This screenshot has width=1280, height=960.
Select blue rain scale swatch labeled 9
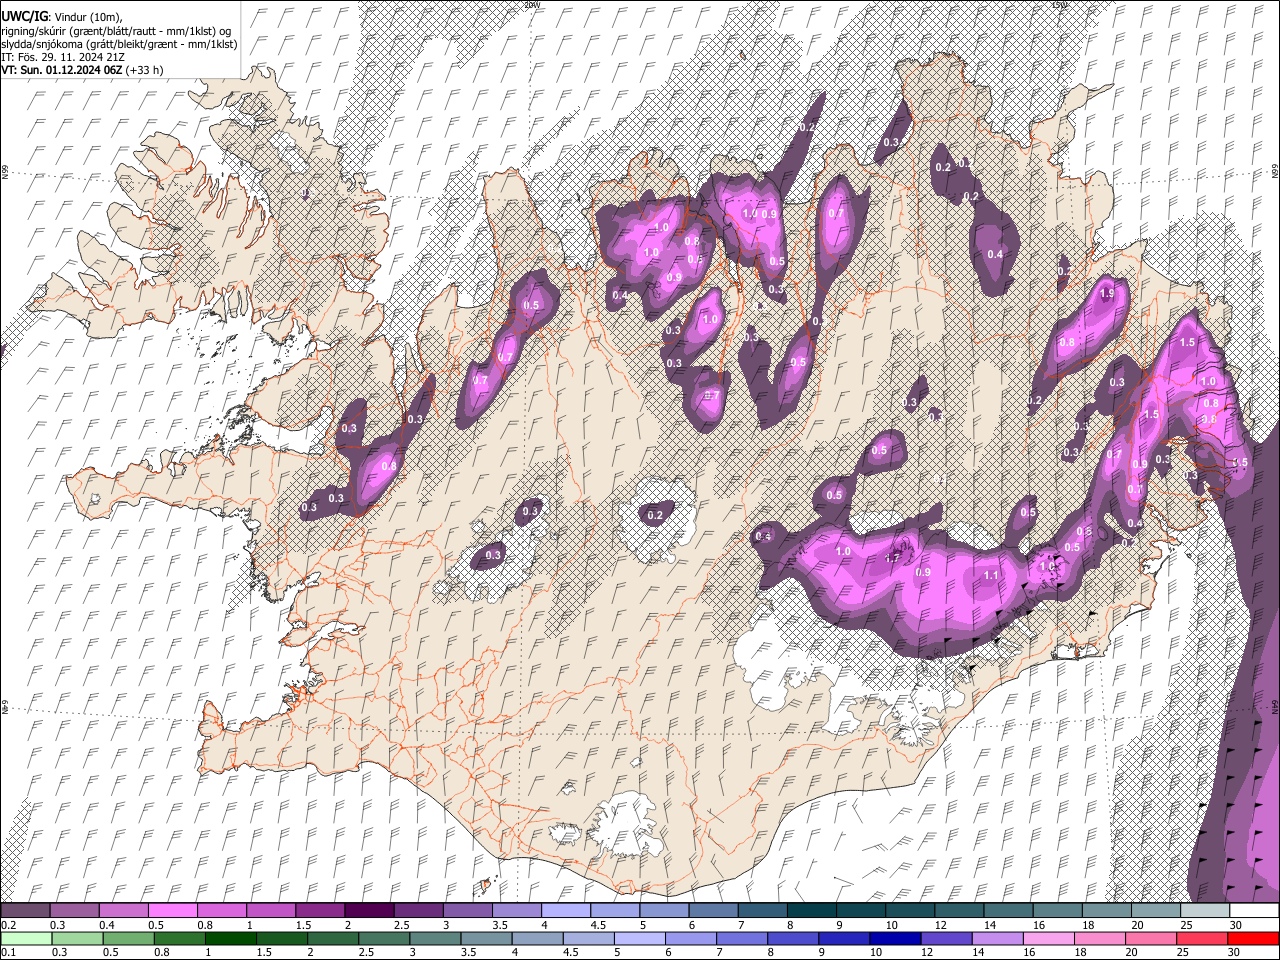(843, 938)
